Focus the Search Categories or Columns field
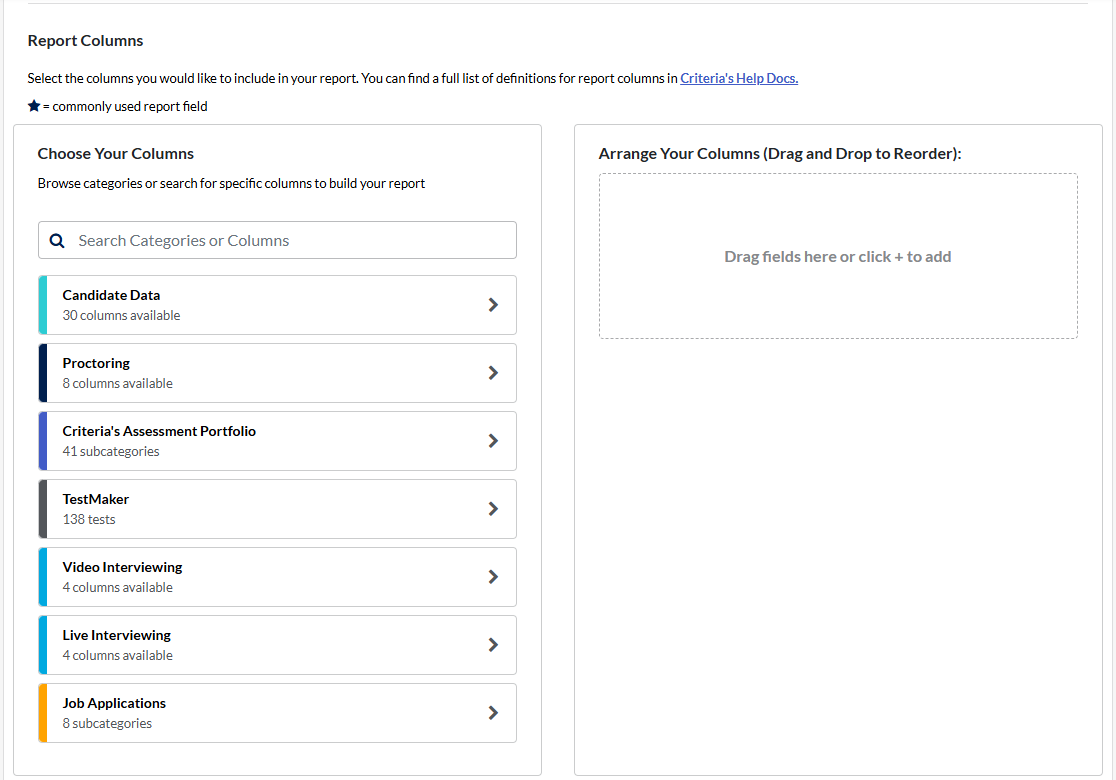This screenshot has width=1116, height=780. pyautogui.click(x=290, y=241)
